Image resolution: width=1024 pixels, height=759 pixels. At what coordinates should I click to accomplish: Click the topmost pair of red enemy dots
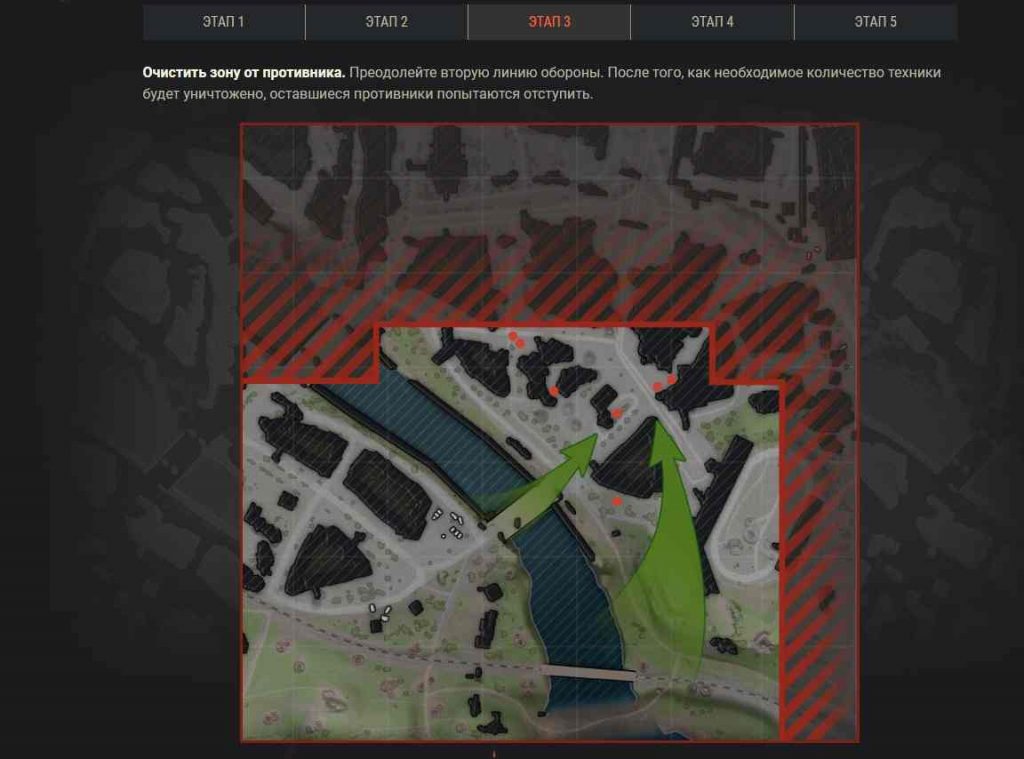[516, 339]
